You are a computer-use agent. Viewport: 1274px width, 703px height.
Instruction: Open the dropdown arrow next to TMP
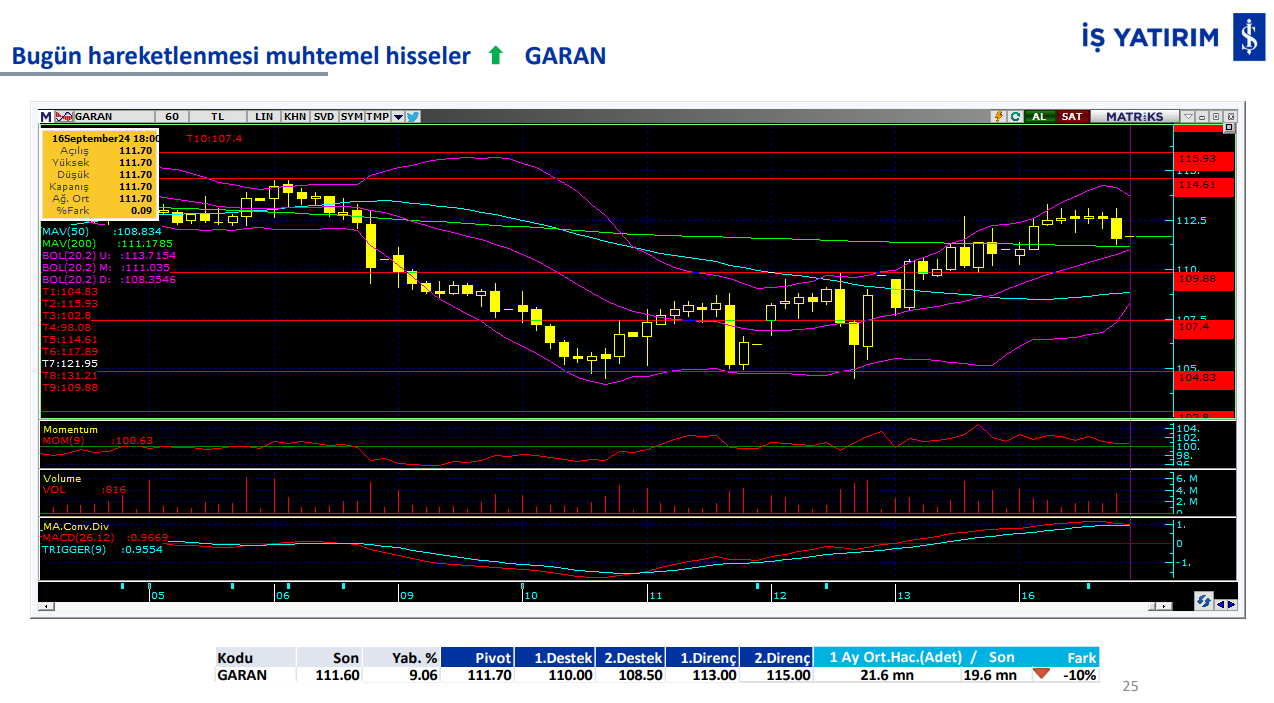coord(398,116)
